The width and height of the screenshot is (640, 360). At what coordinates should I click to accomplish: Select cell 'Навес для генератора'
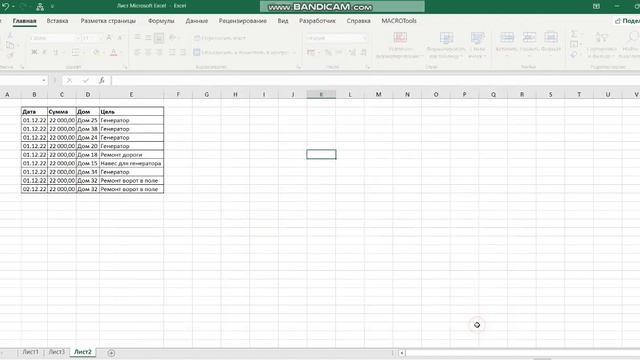pyautogui.click(x=131, y=163)
